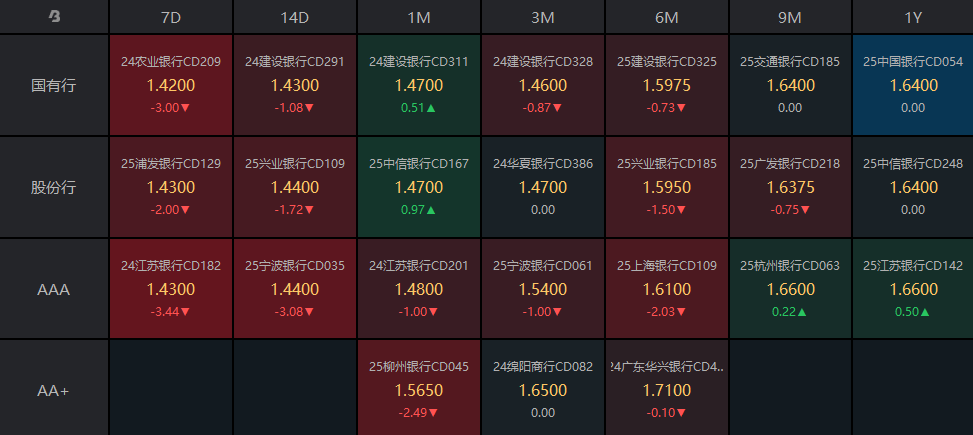Select the 国有行 row label

[x=54, y=85]
